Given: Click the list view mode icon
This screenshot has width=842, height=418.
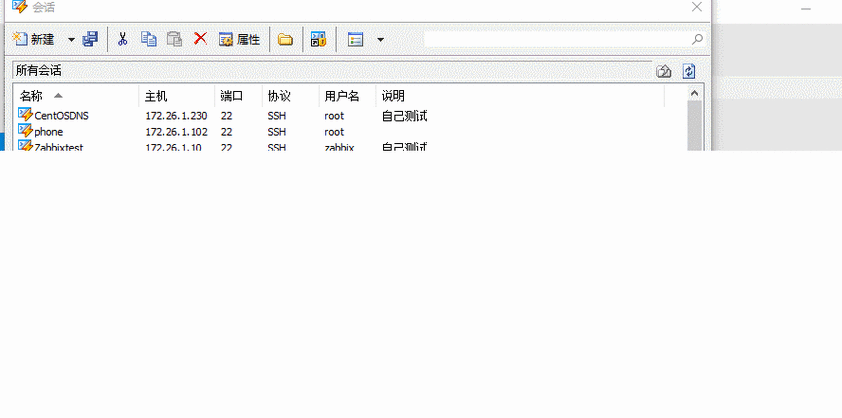Looking at the screenshot, I should (355, 40).
